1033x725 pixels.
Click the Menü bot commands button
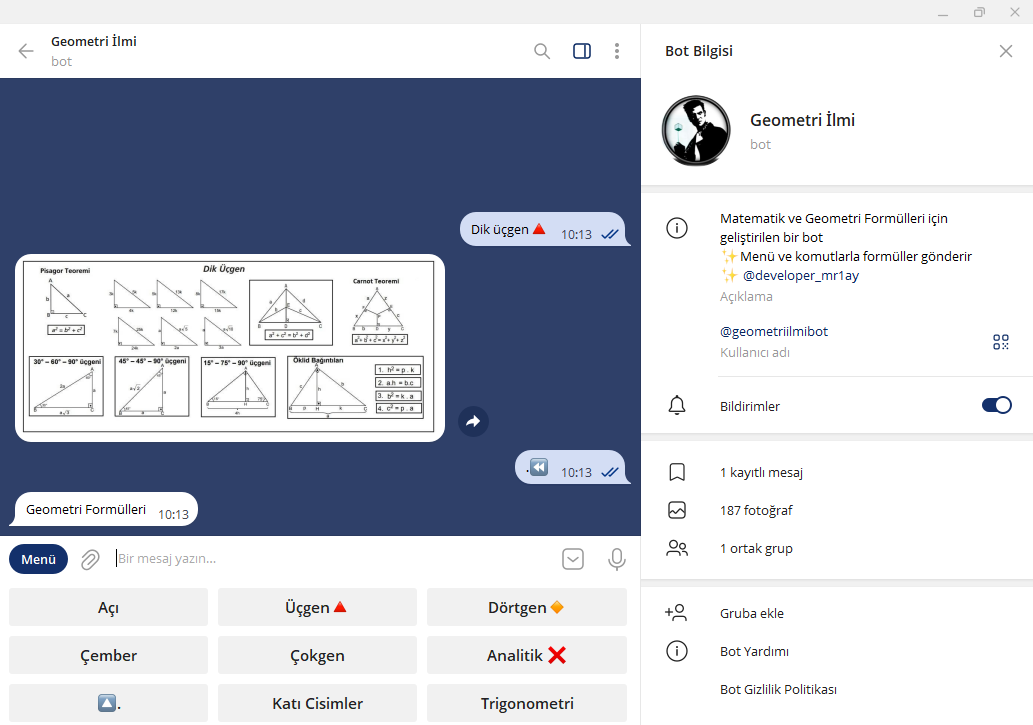pyautogui.click(x=38, y=559)
